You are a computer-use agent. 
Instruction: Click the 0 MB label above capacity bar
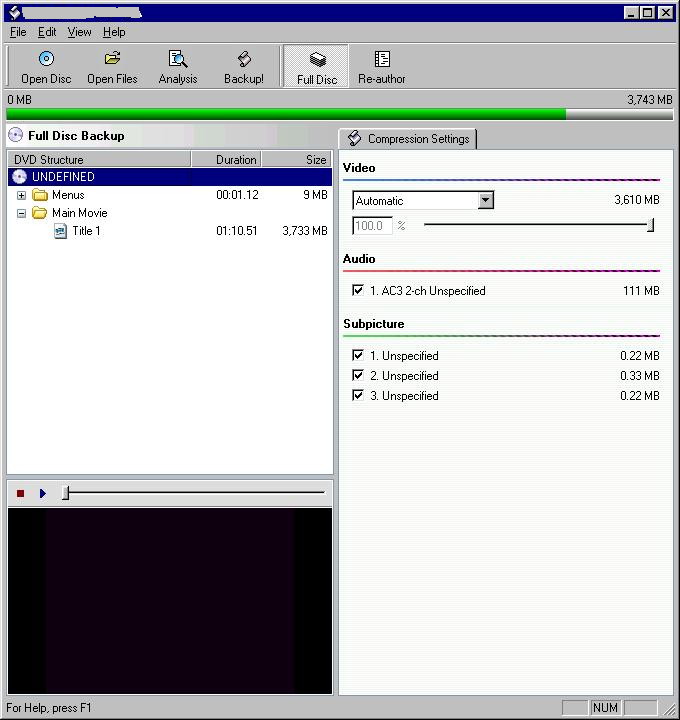click(x=19, y=100)
